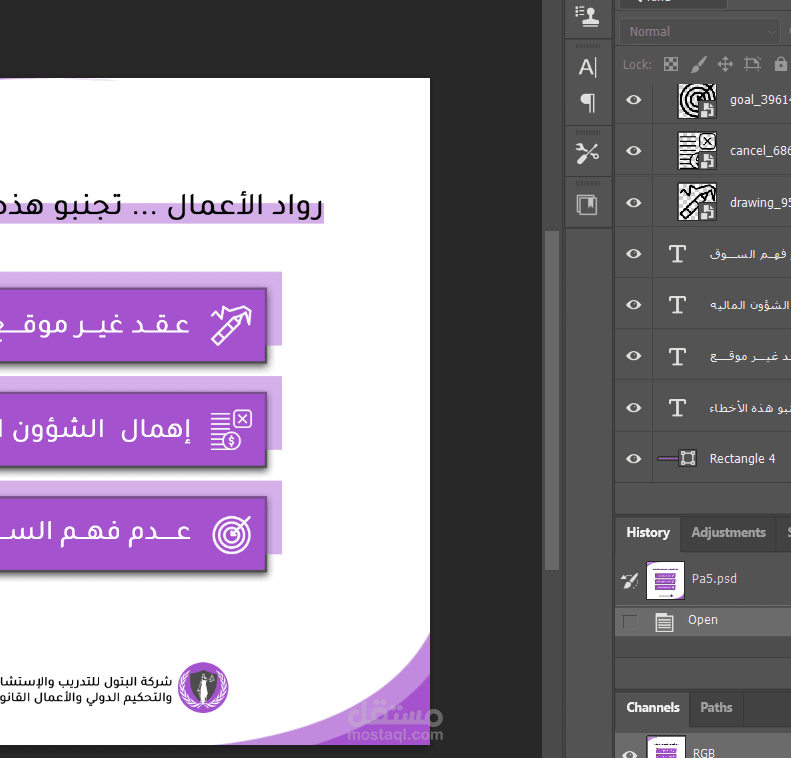Open the Tool Presets wrench icon
This screenshot has height=758, width=791.
pyautogui.click(x=588, y=153)
